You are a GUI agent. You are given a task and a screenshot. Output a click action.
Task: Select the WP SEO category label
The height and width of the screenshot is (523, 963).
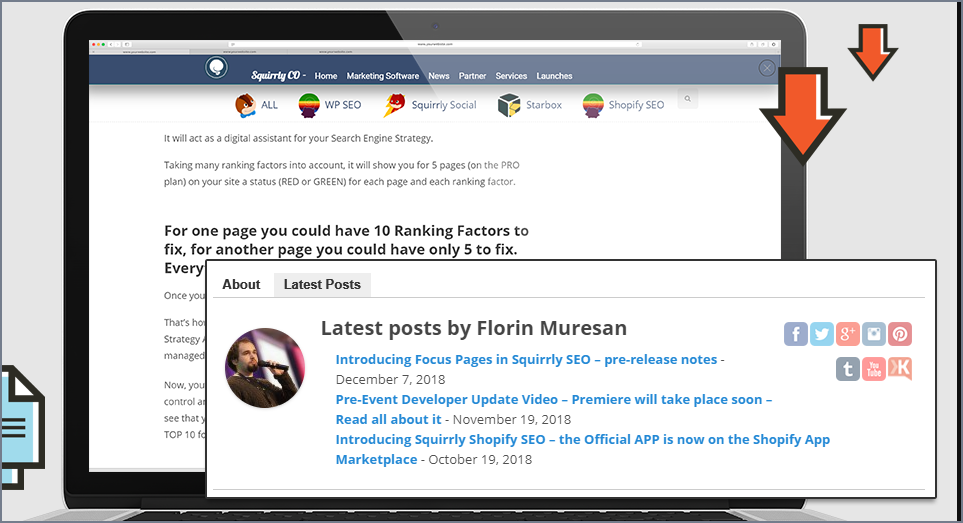pos(343,105)
